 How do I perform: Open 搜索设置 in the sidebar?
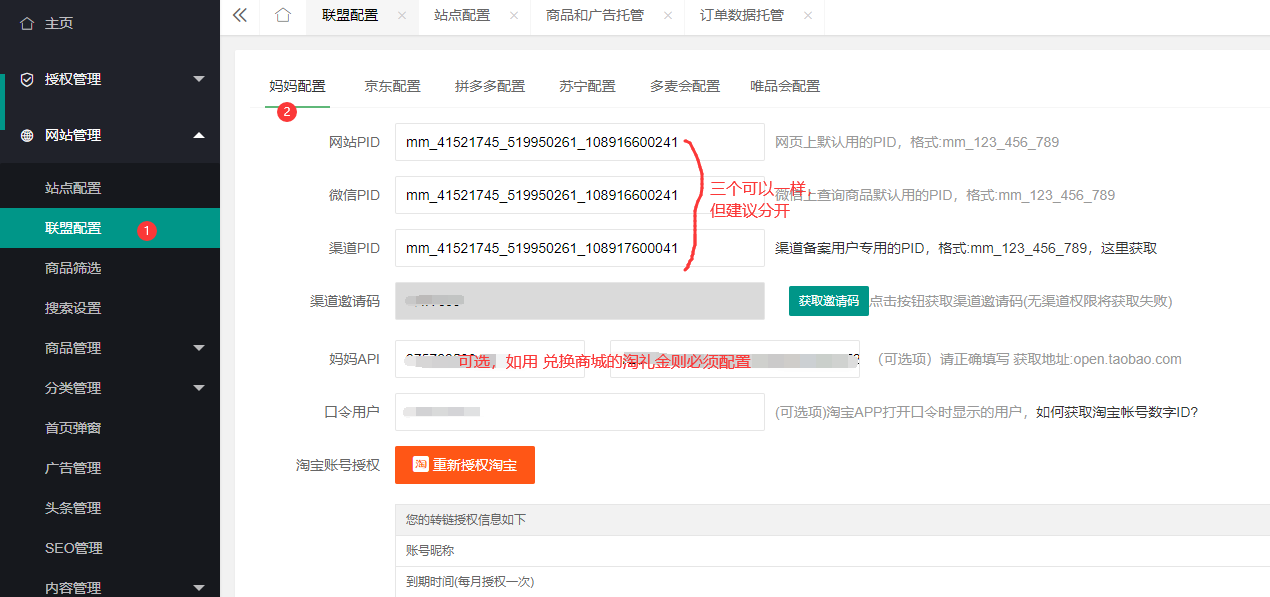(73, 308)
